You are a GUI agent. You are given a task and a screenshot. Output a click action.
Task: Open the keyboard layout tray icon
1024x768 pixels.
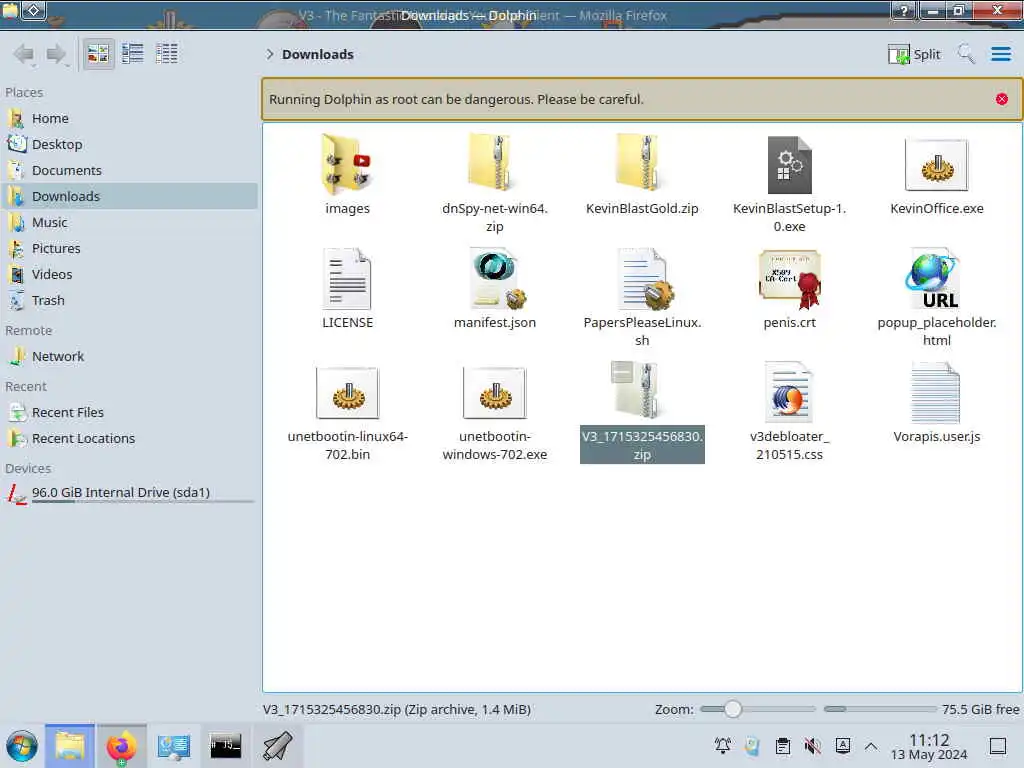click(x=842, y=746)
